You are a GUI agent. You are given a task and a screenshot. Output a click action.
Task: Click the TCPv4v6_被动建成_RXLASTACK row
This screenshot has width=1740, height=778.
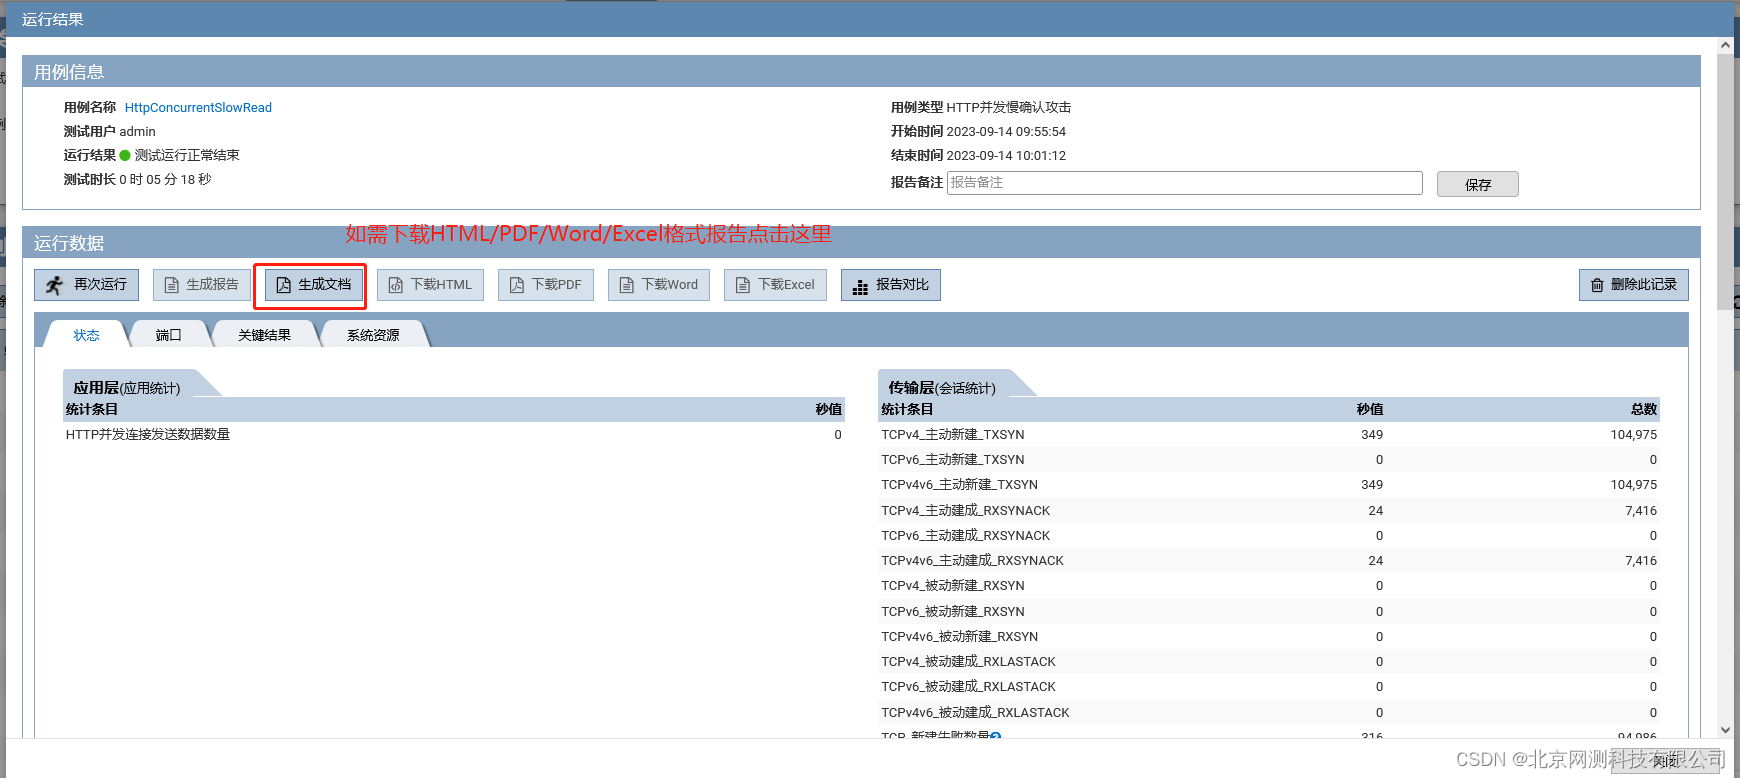[1269, 713]
